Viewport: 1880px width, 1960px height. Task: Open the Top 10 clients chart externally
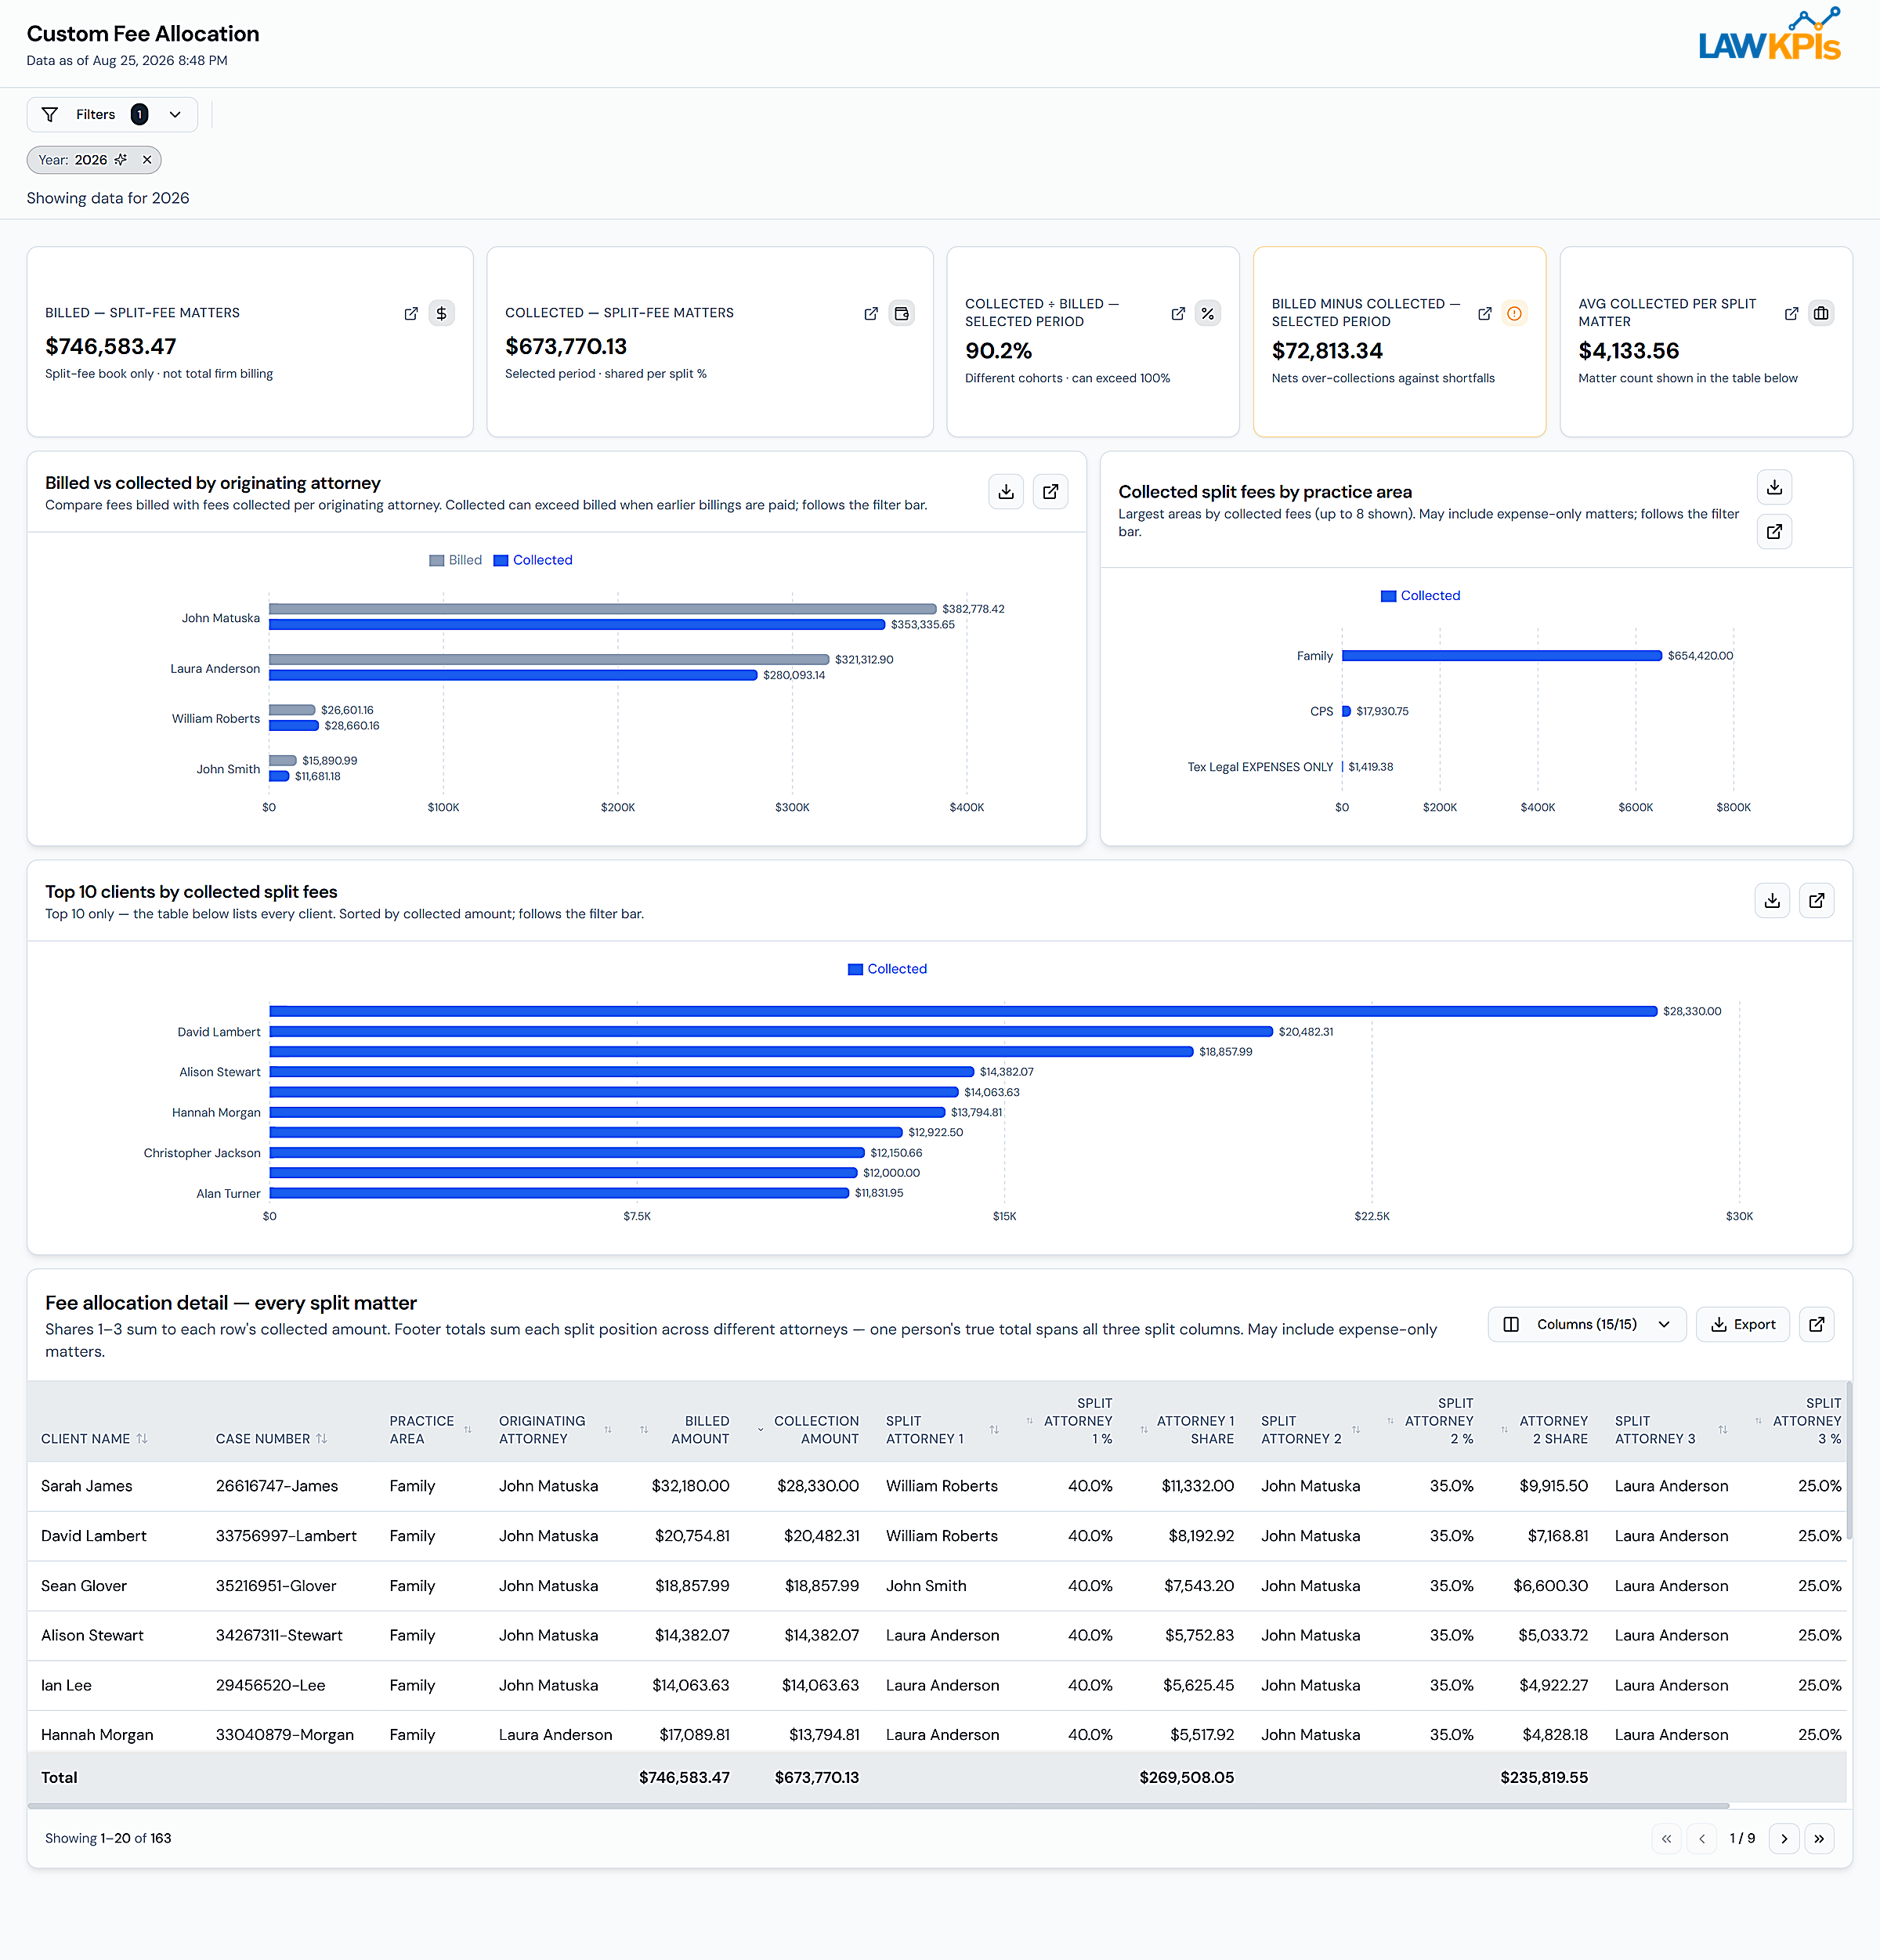[1816, 900]
